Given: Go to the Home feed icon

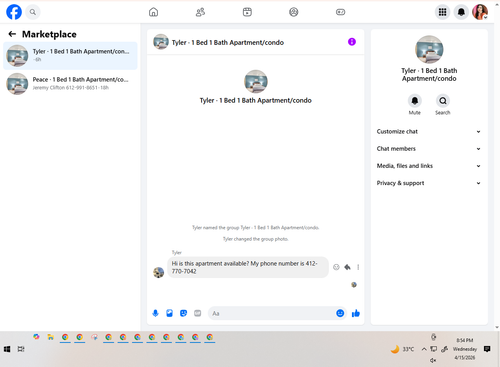Looking at the screenshot, I should pyautogui.click(x=153, y=12).
